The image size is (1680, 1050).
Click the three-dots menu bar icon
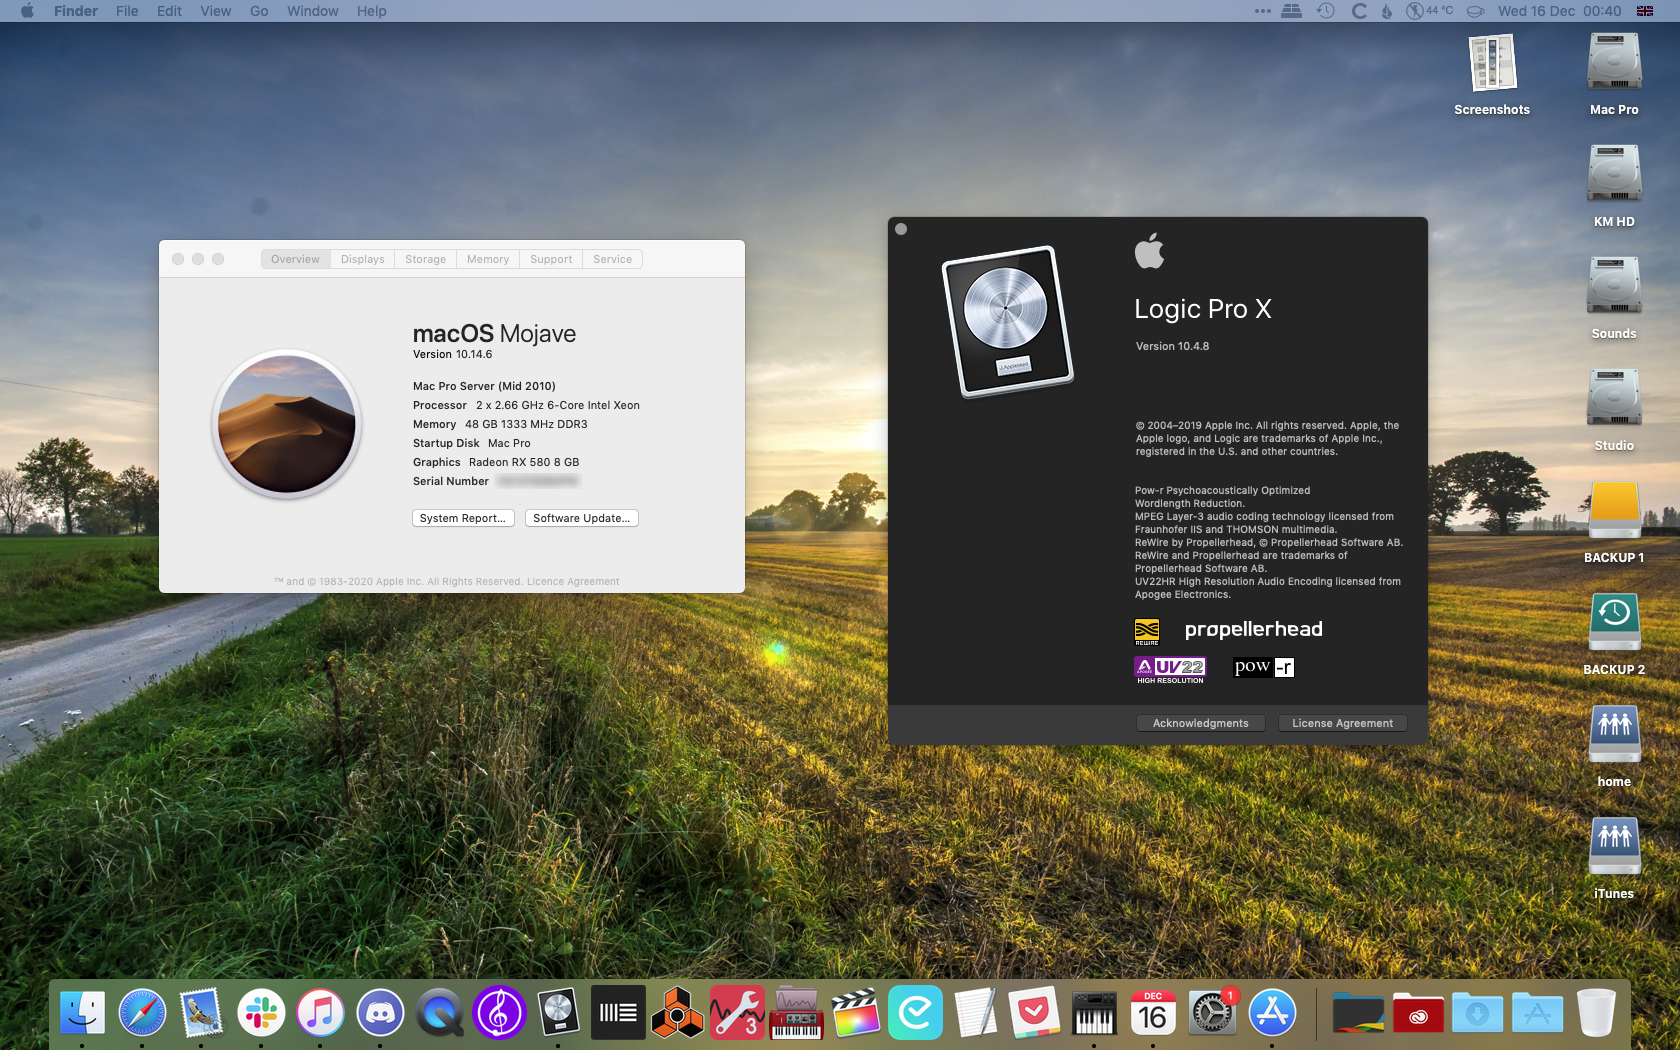point(1262,11)
